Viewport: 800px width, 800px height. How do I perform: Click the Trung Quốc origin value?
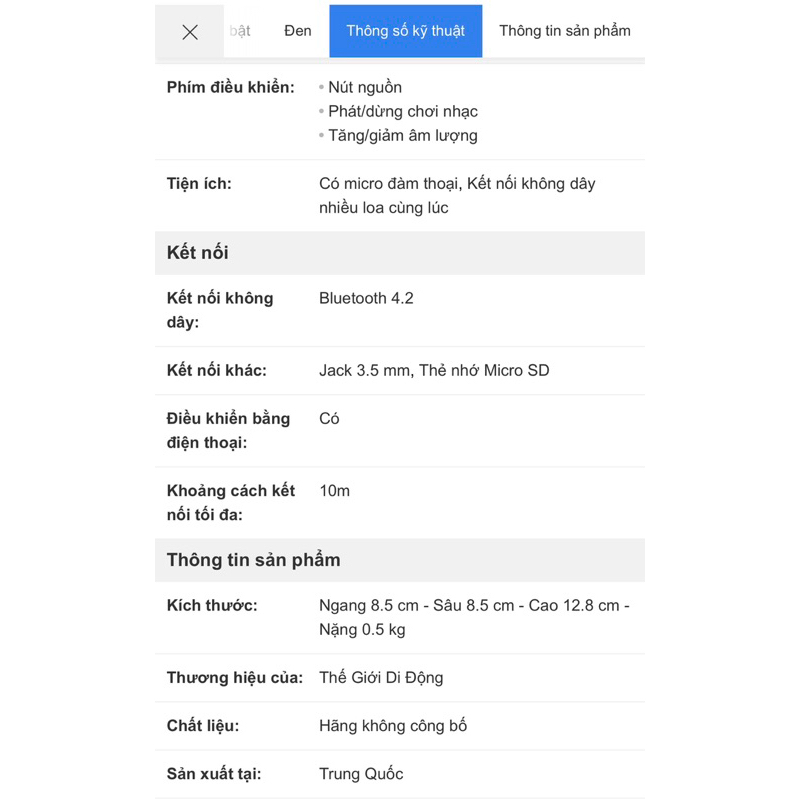[x=361, y=774]
